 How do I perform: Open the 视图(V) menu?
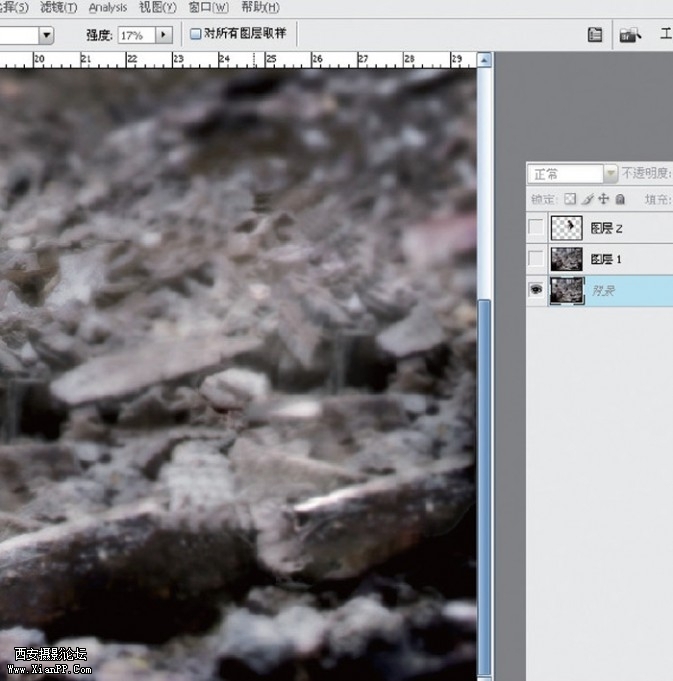tap(157, 7)
